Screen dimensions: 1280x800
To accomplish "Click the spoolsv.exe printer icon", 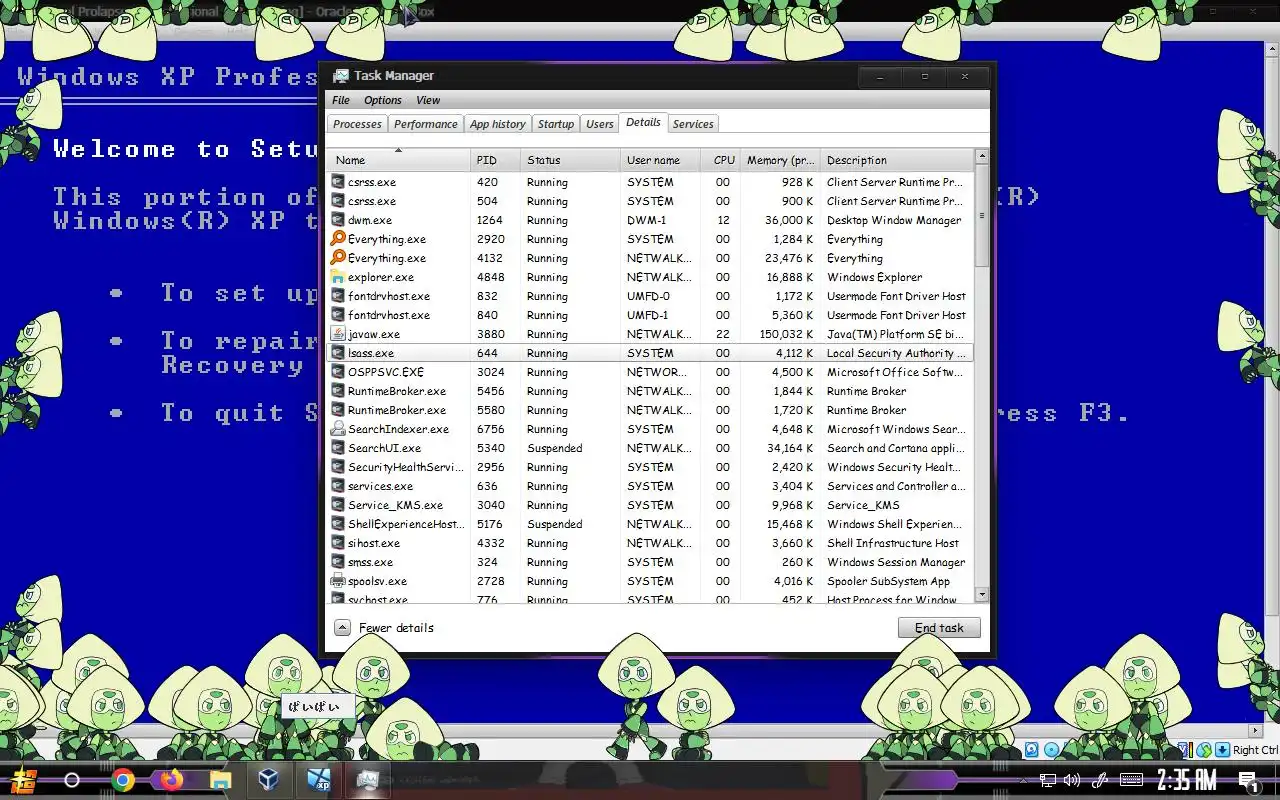I will pos(338,581).
